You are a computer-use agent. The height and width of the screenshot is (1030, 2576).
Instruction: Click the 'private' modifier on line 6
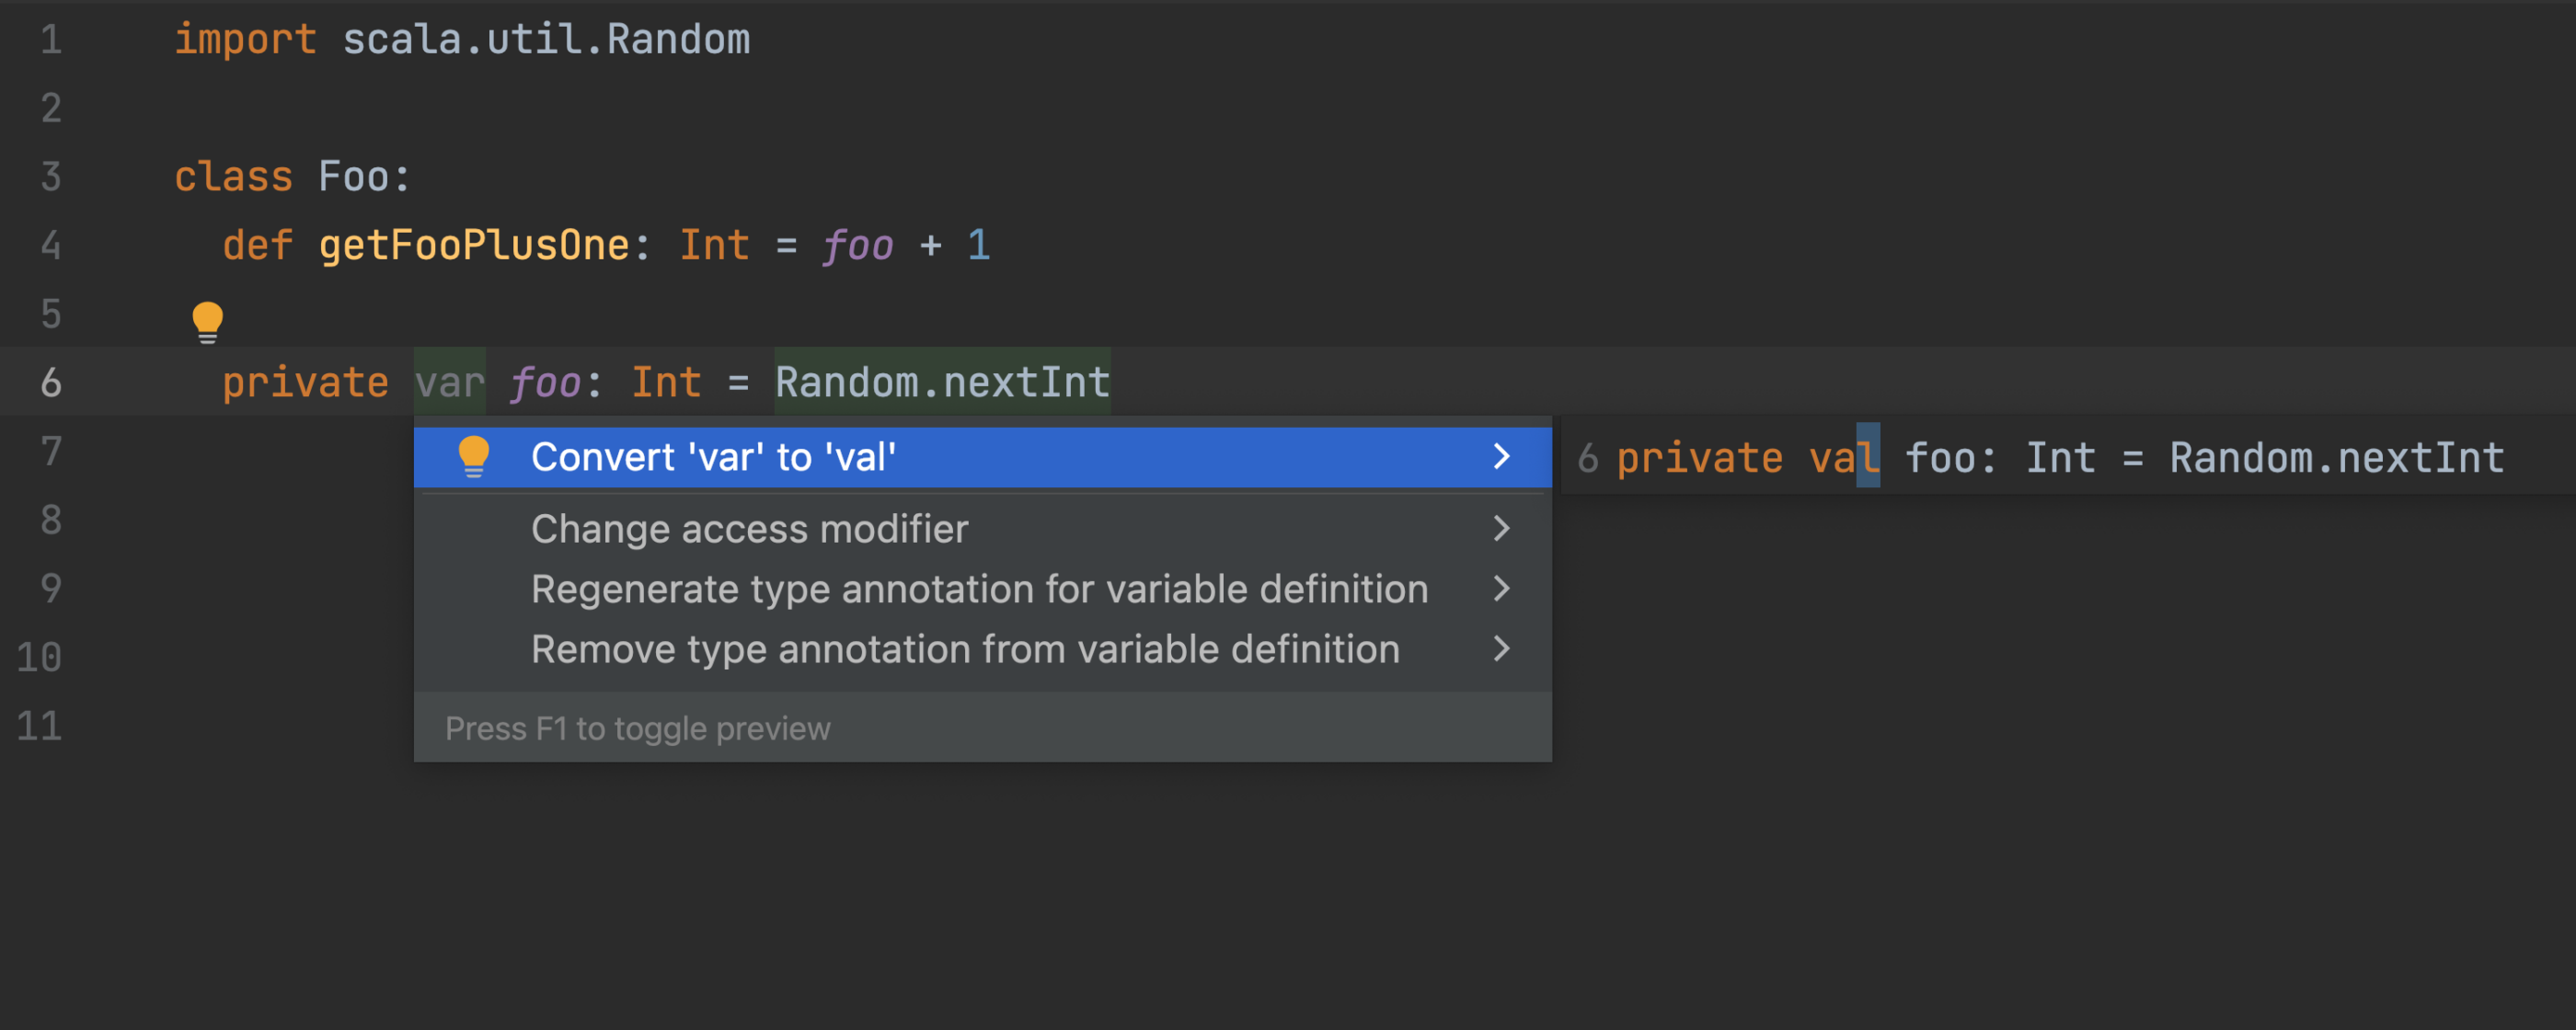point(305,382)
